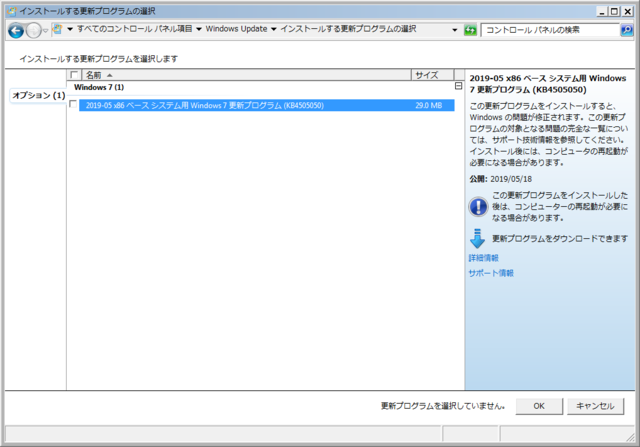Viewport: 640px width, 447px height.
Task: Check the KB4505050 update checkbox
Action: pyautogui.click(x=73, y=105)
